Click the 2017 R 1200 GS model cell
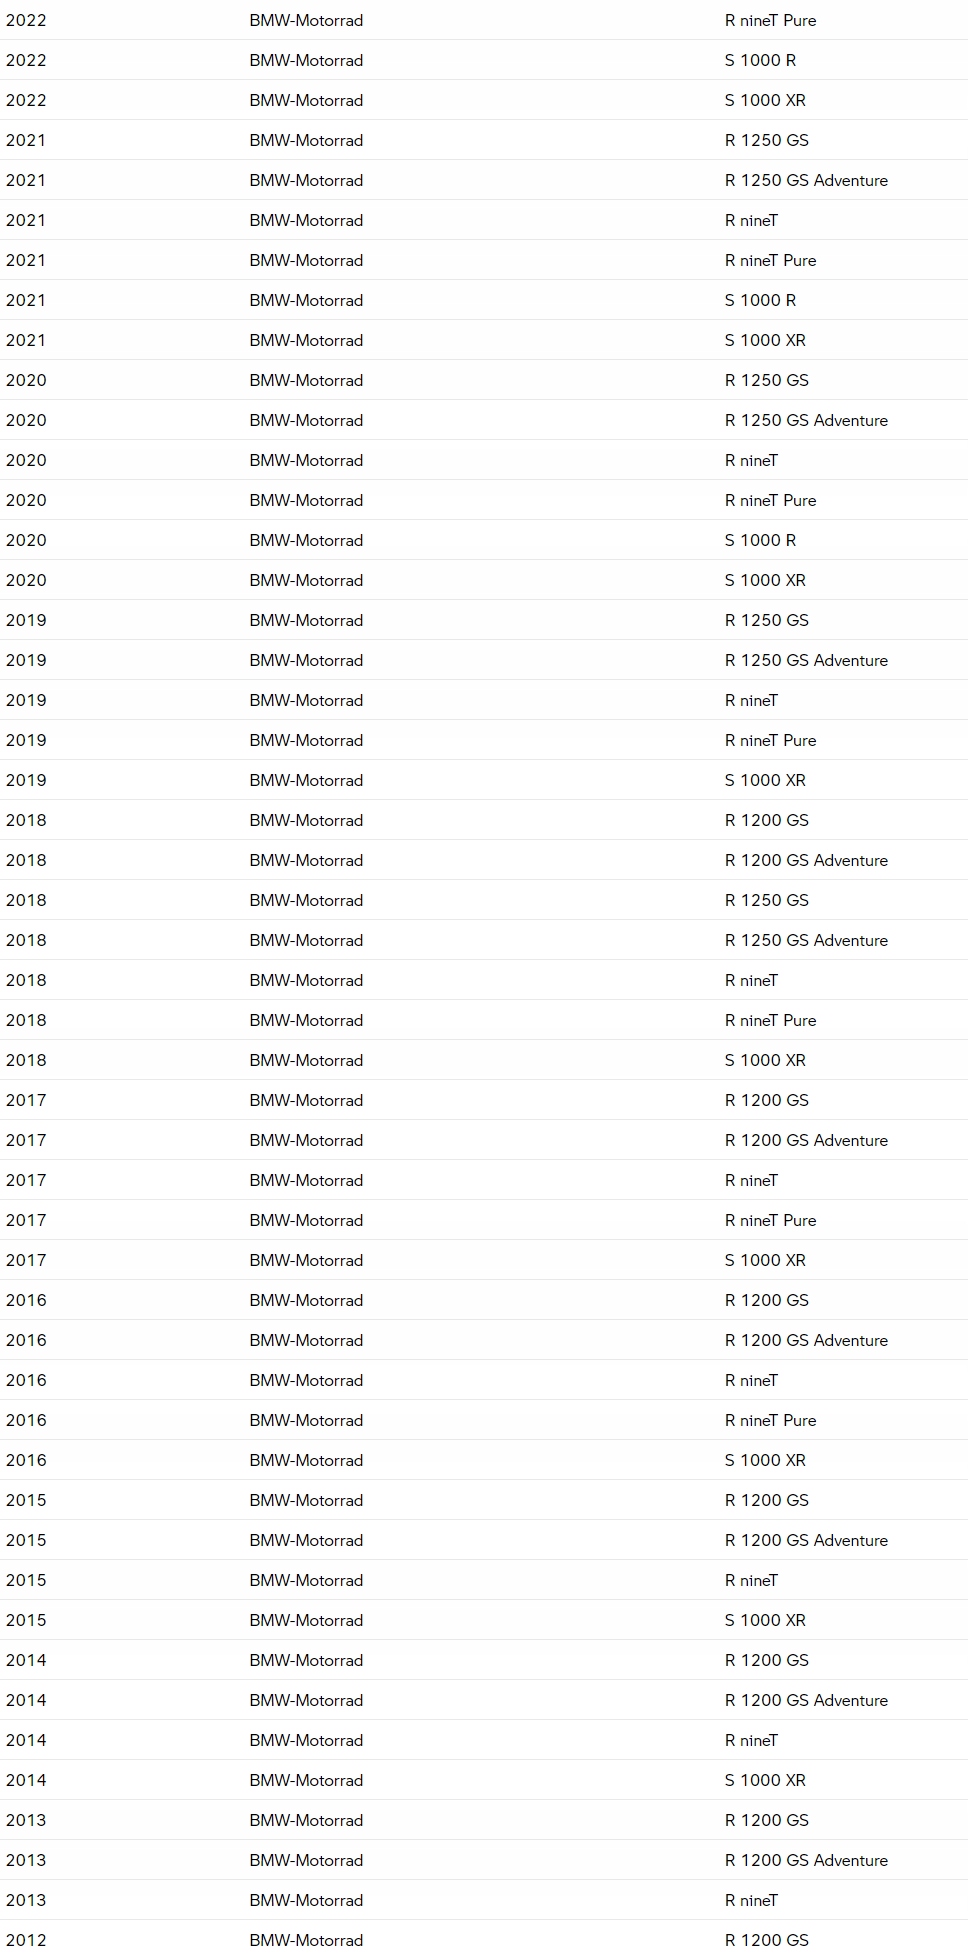Viewport: 968px width, 1959px height. (766, 1100)
